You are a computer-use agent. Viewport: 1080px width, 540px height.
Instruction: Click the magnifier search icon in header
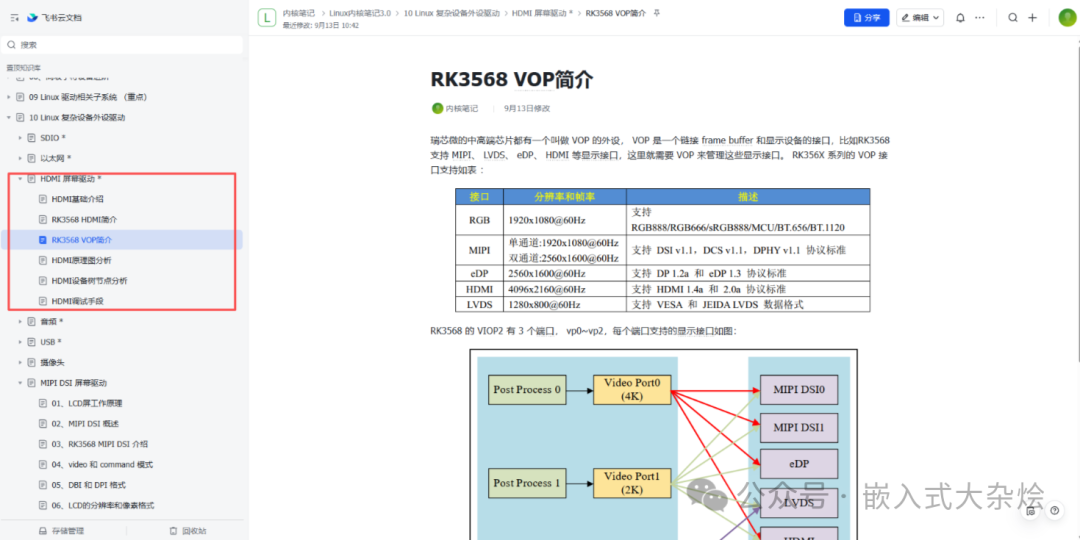pos(1012,18)
